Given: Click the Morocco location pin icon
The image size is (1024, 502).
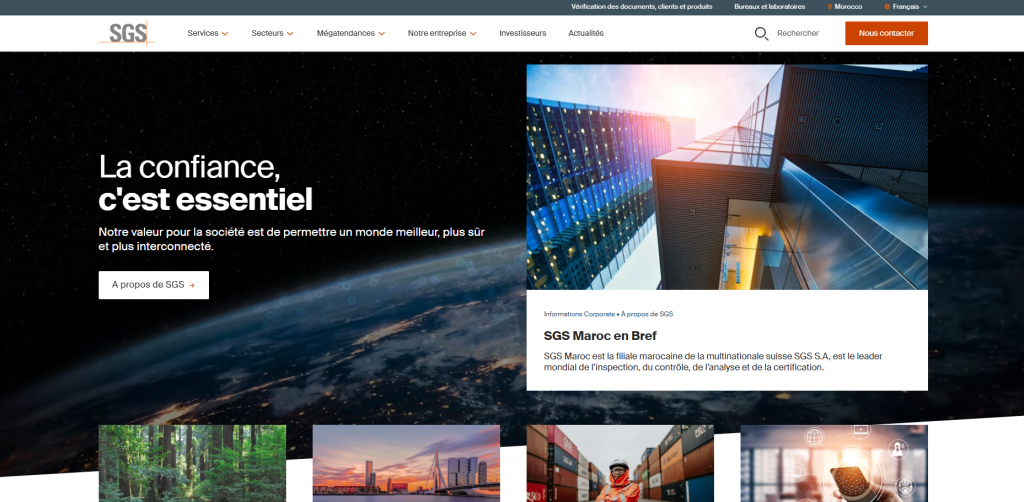Looking at the screenshot, I should (829, 7).
